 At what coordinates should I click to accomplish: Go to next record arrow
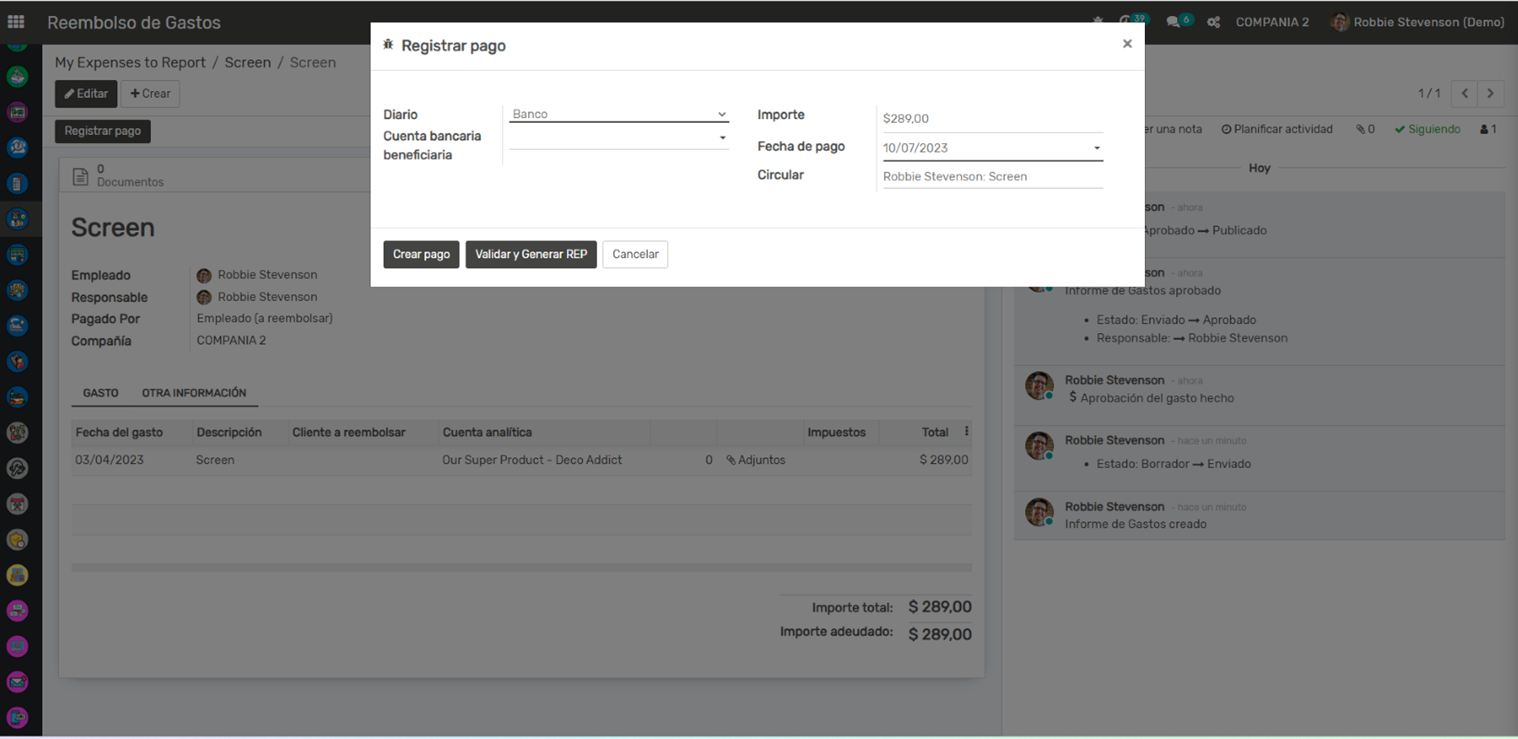click(1490, 93)
